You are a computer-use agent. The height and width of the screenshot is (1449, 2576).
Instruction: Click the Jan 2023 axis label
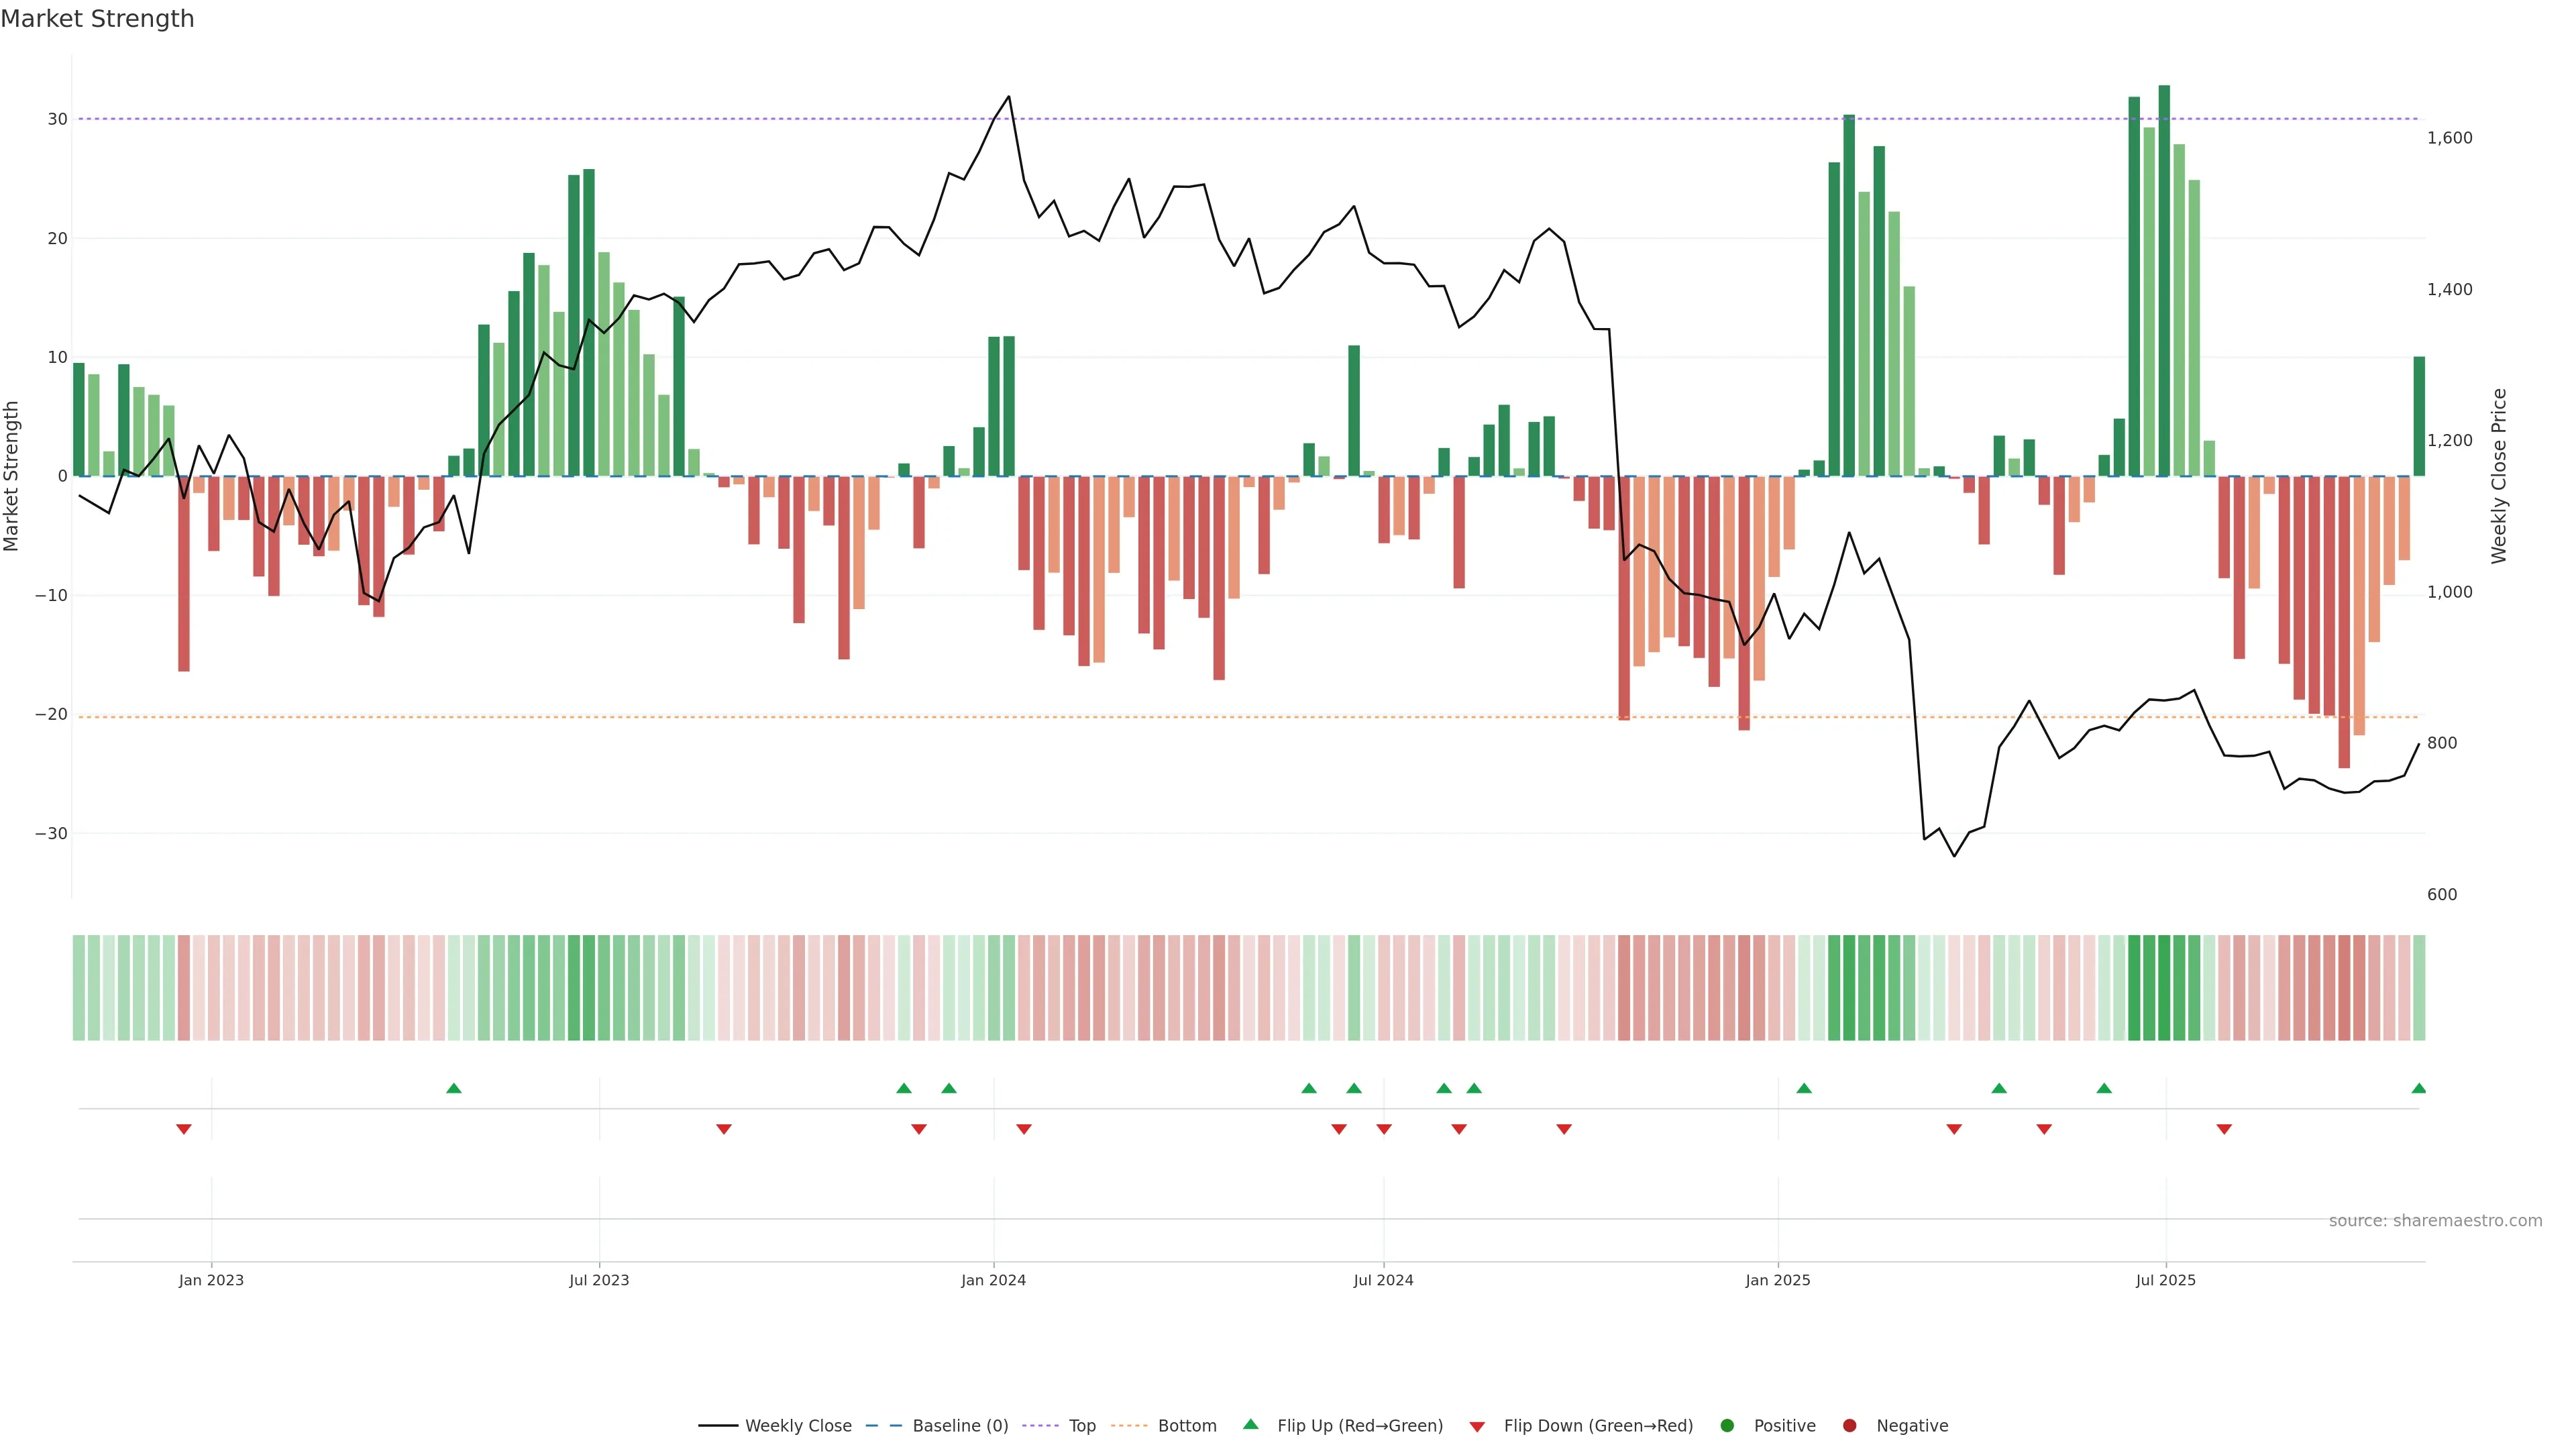coord(211,1280)
